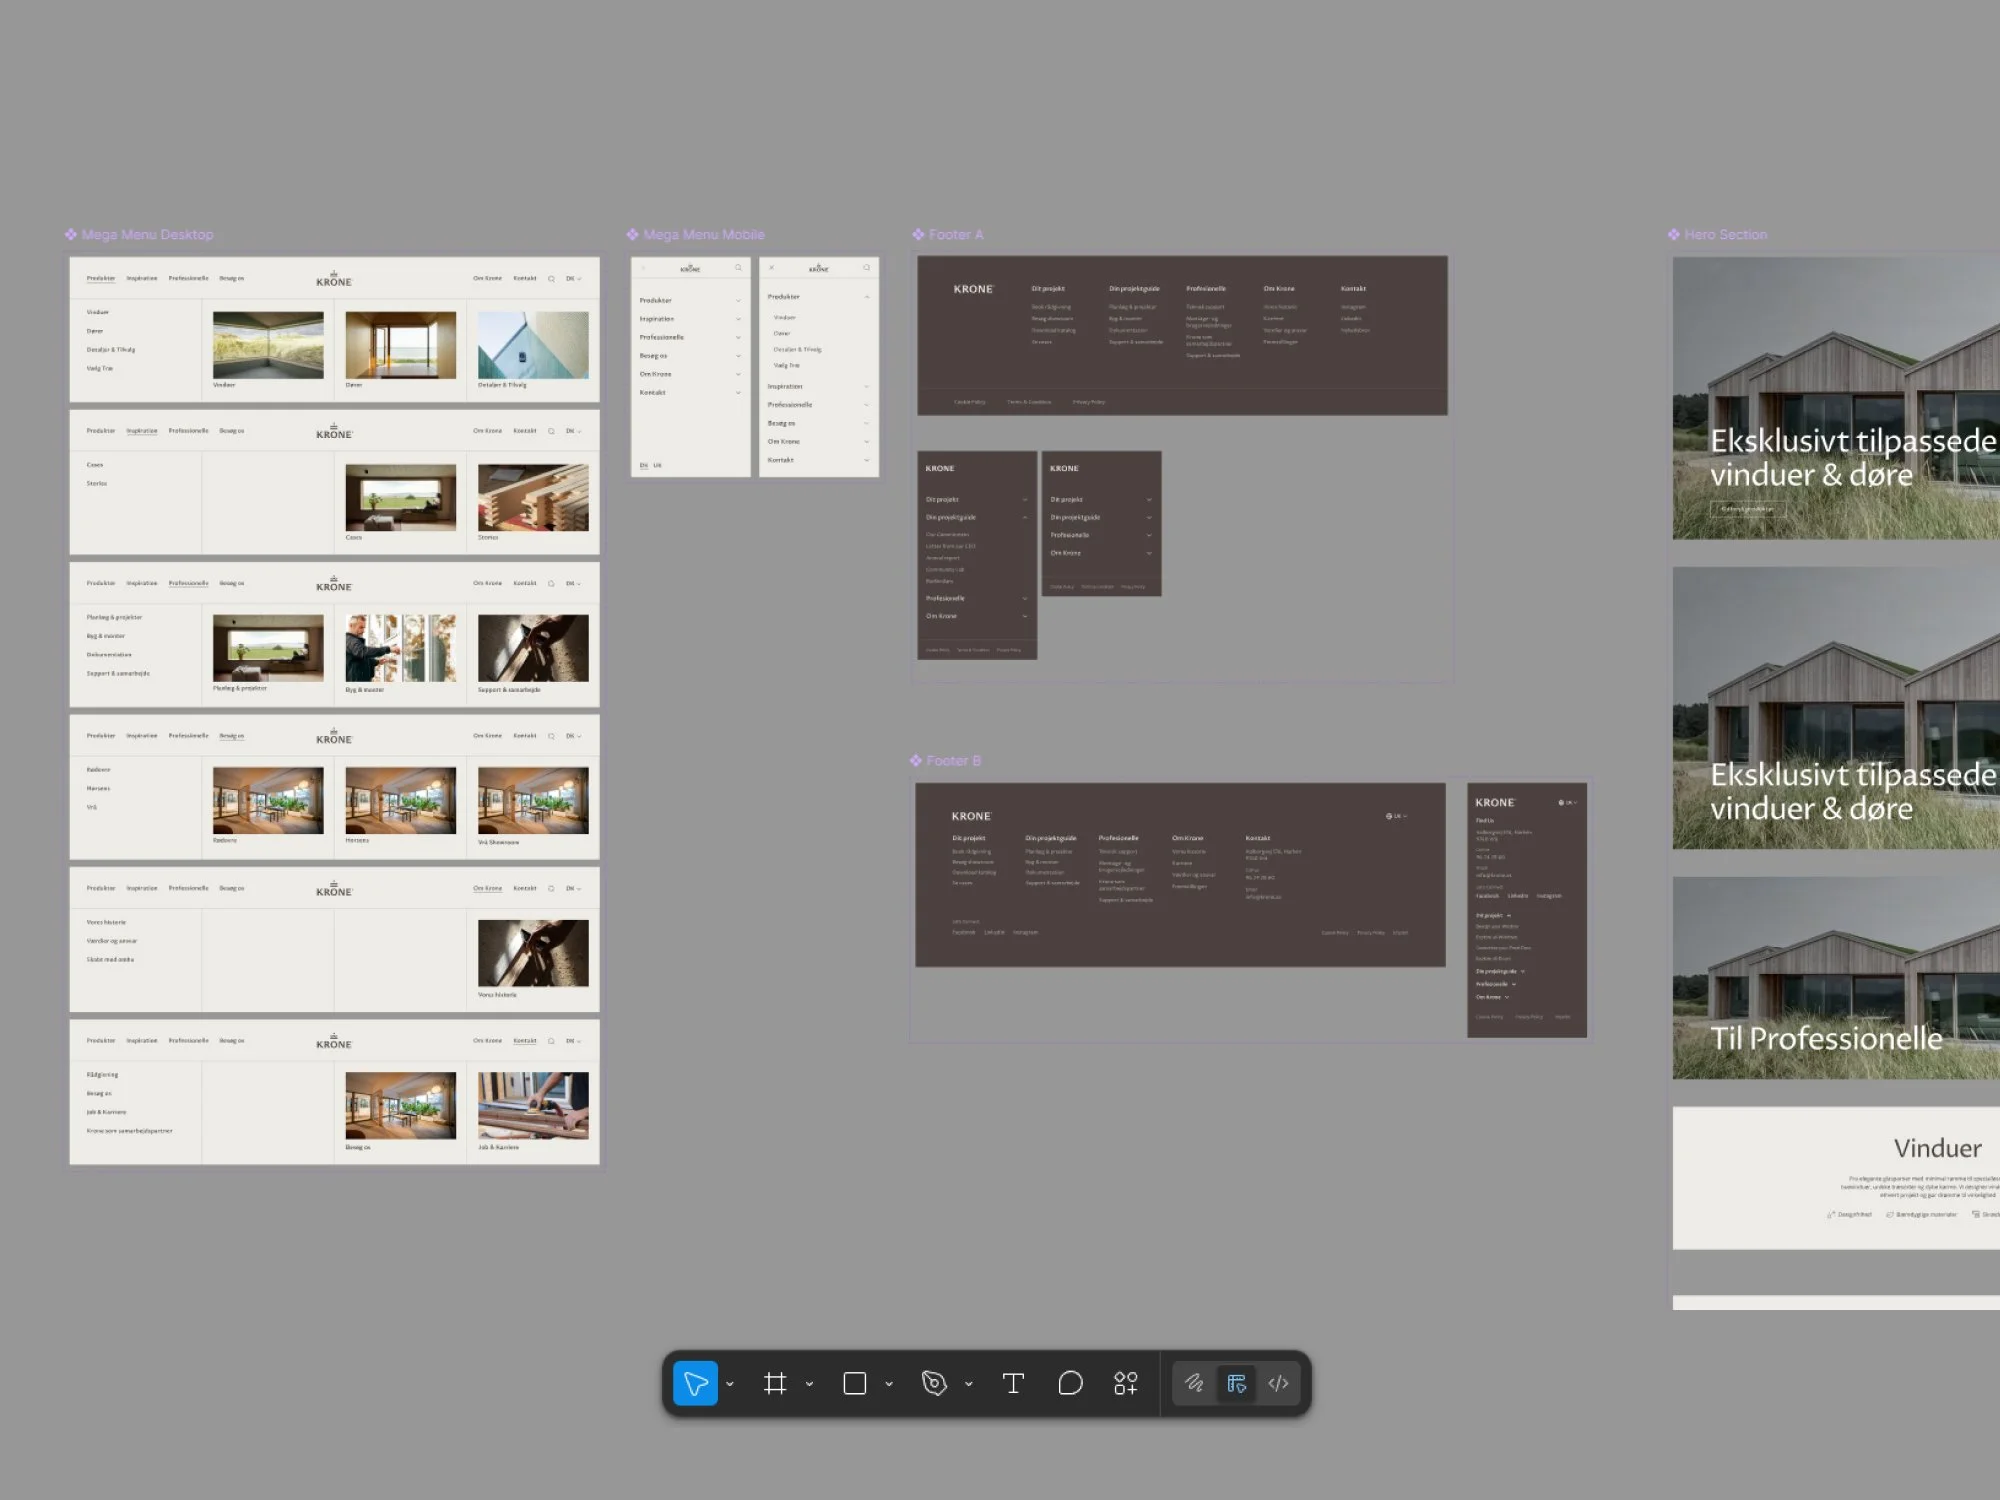Expand shape tools dropdown
This screenshot has height=1500, width=2000.
889,1385
